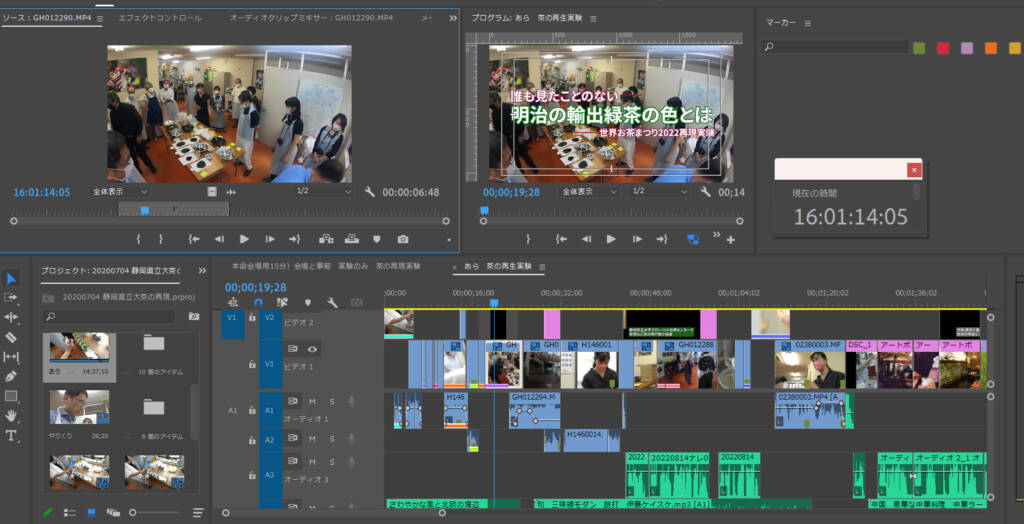Click nest sequence icon in timeline header
1024x524 pixels.
click(233, 303)
